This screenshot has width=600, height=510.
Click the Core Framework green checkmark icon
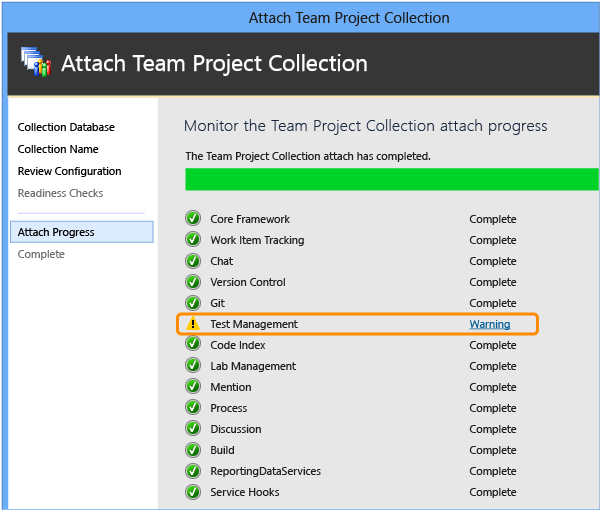[193, 218]
